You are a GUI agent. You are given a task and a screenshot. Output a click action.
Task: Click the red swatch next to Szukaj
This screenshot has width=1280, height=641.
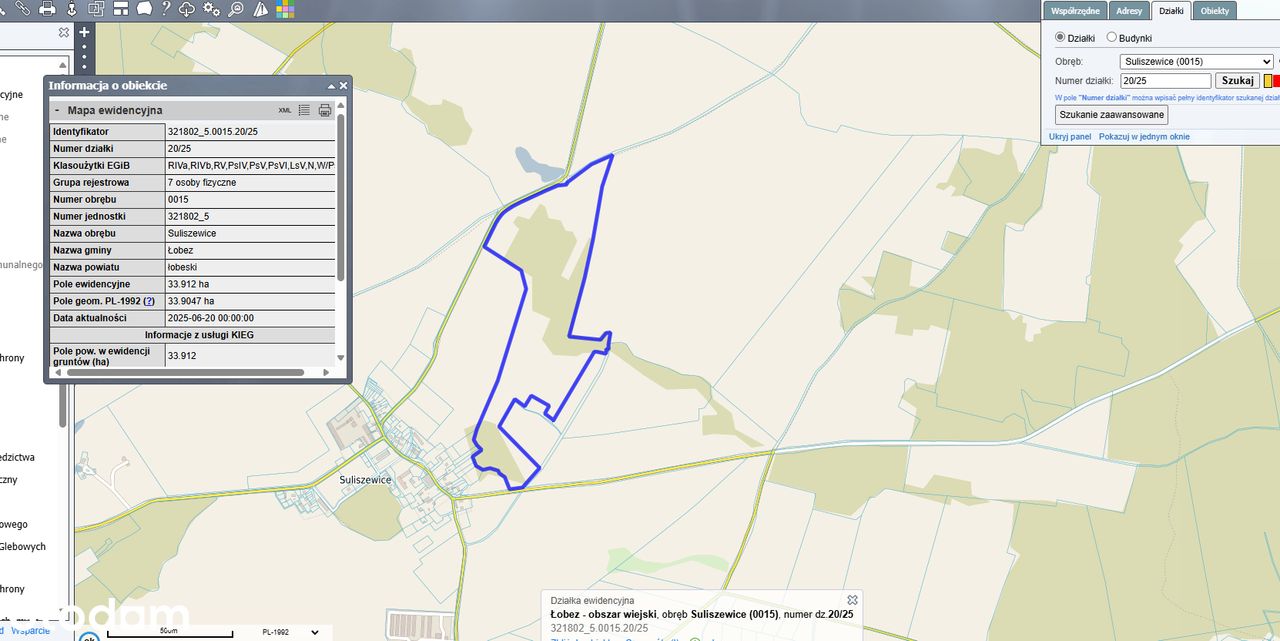[x=1276, y=81]
